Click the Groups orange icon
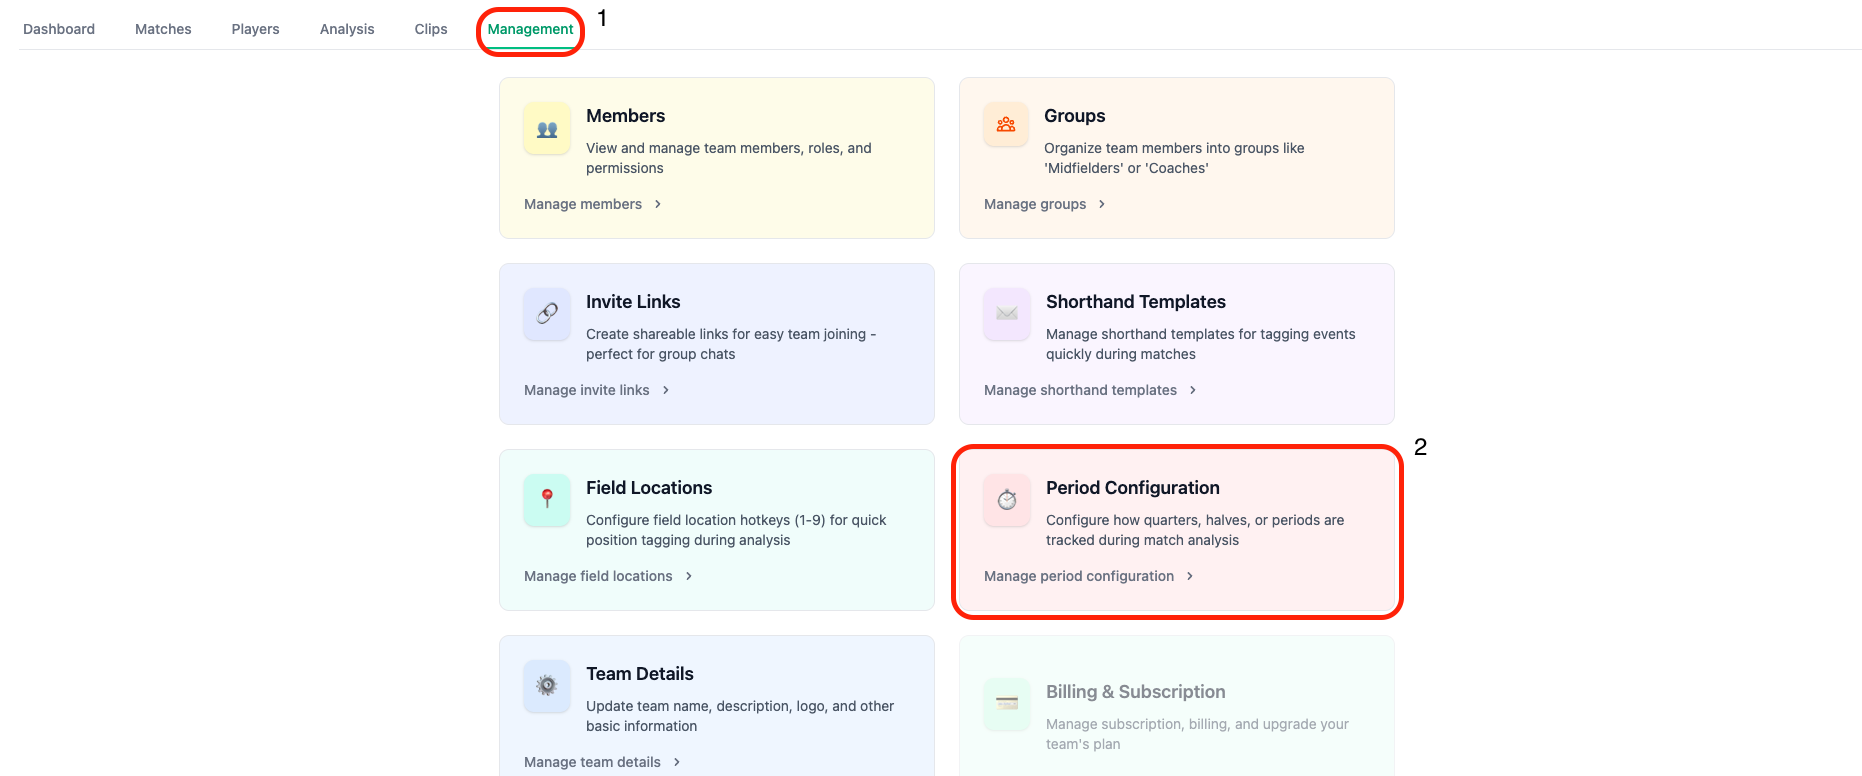The image size is (1862, 776). click(x=1006, y=125)
